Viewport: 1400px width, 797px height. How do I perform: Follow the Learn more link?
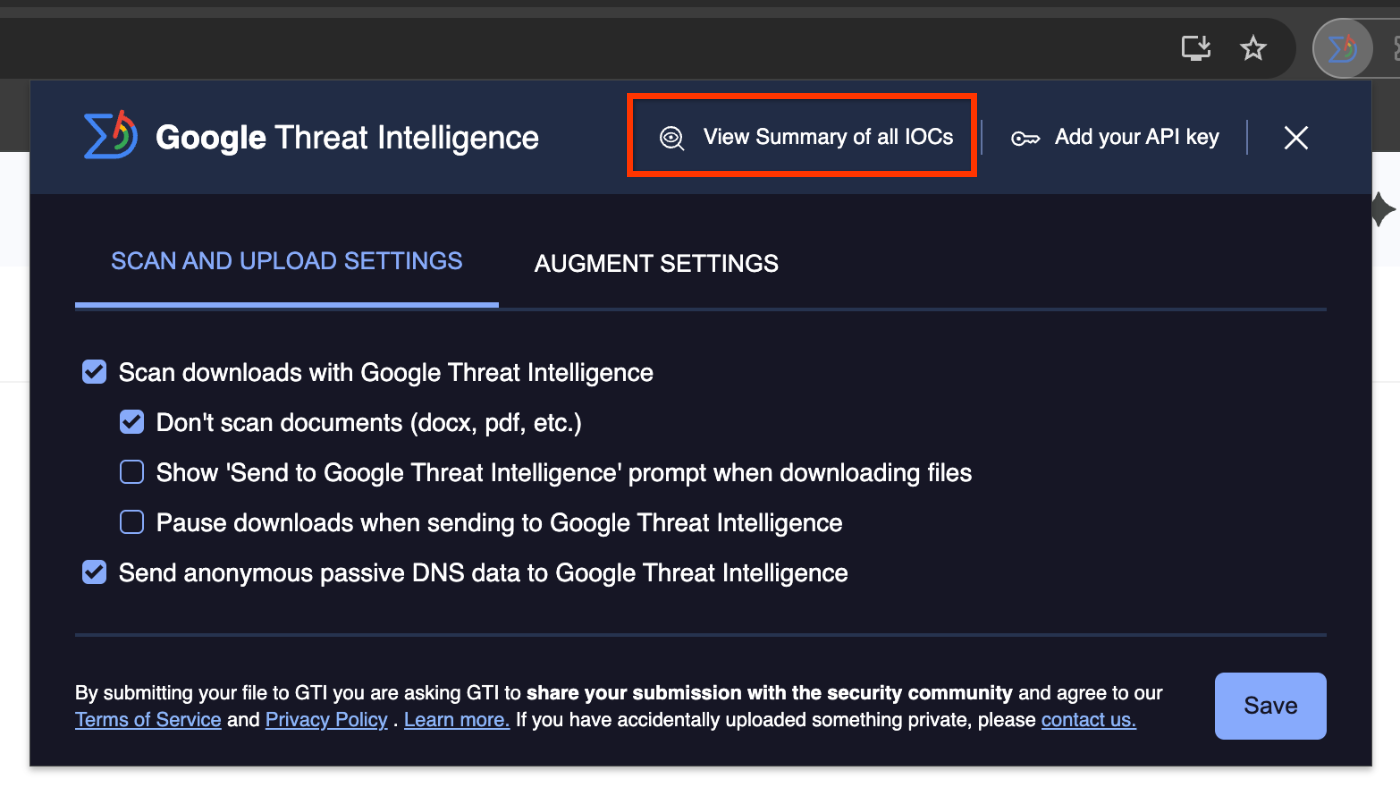457,720
